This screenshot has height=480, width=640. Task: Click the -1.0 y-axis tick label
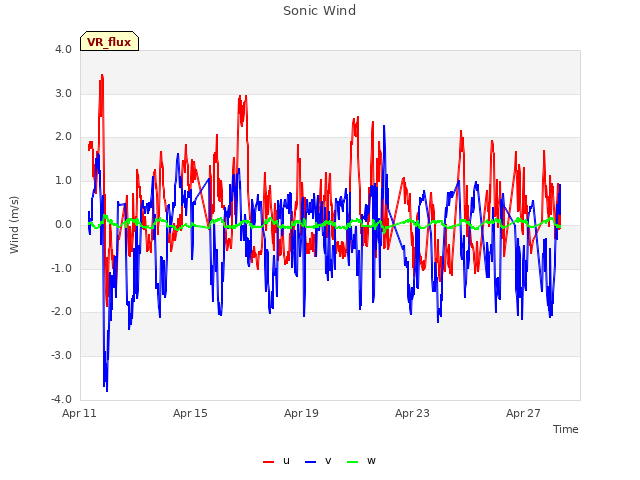62,268
